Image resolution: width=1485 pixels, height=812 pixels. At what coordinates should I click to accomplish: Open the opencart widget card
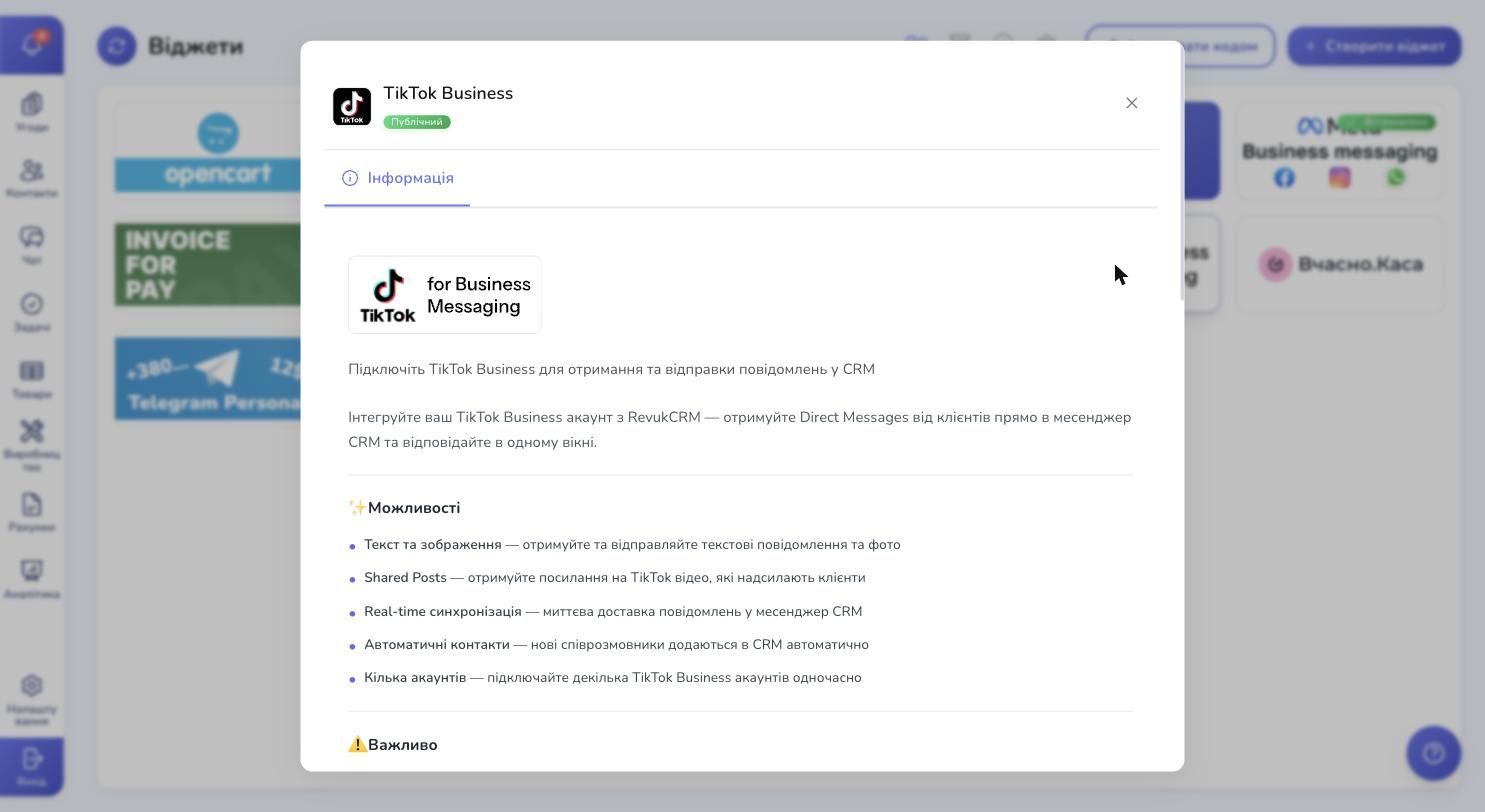pos(208,150)
